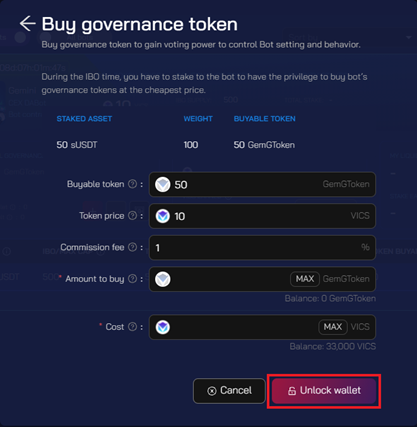Select the Buyable token field showing 50
This screenshot has width=417, height=427.
tap(262, 184)
